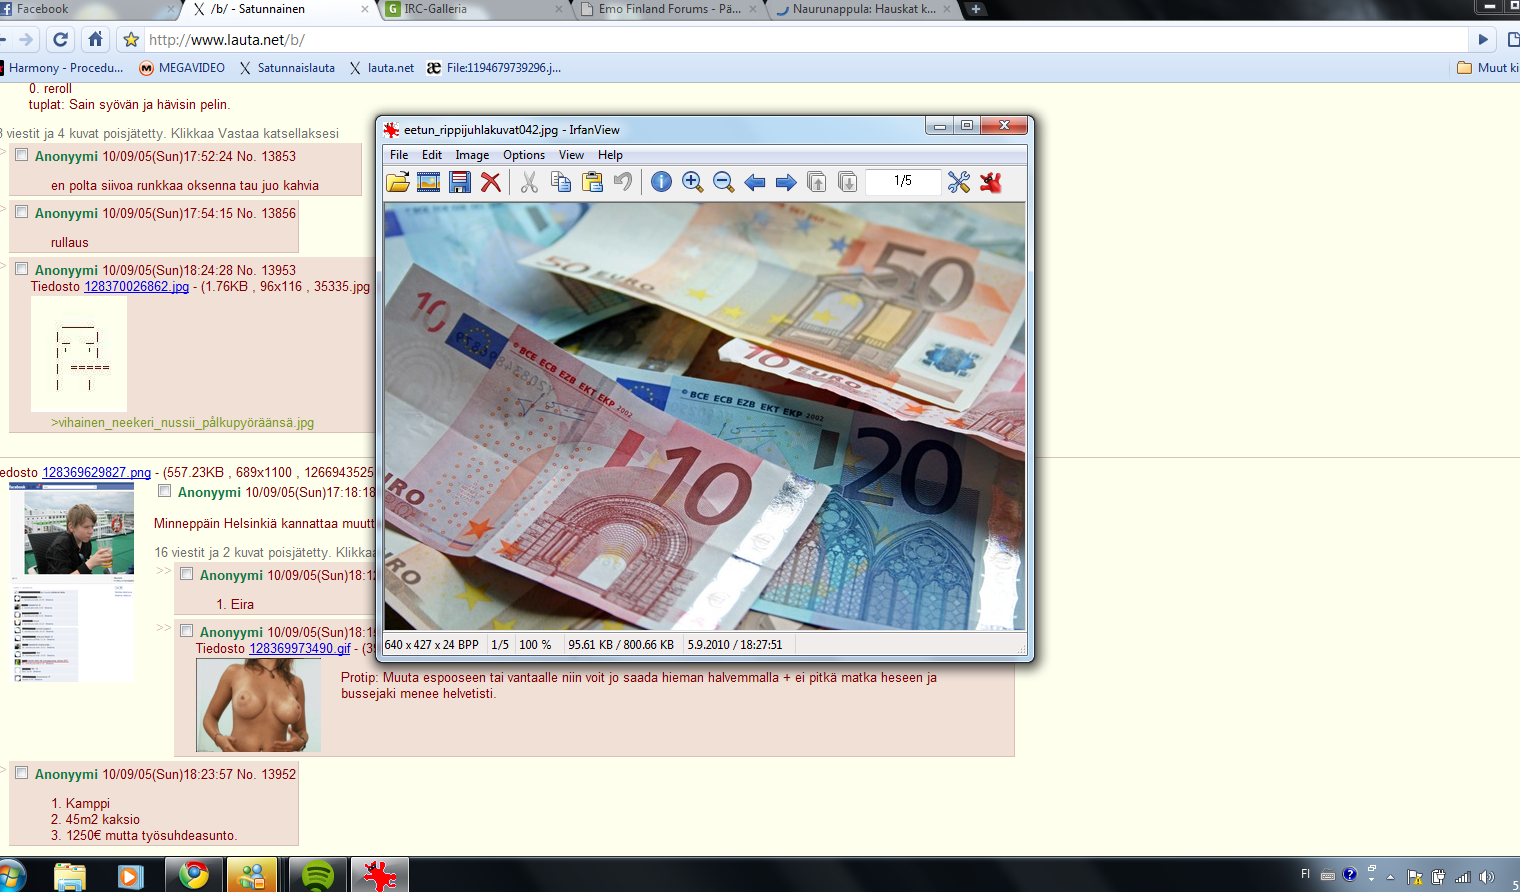Show hidden system tray icons

point(1390,877)
